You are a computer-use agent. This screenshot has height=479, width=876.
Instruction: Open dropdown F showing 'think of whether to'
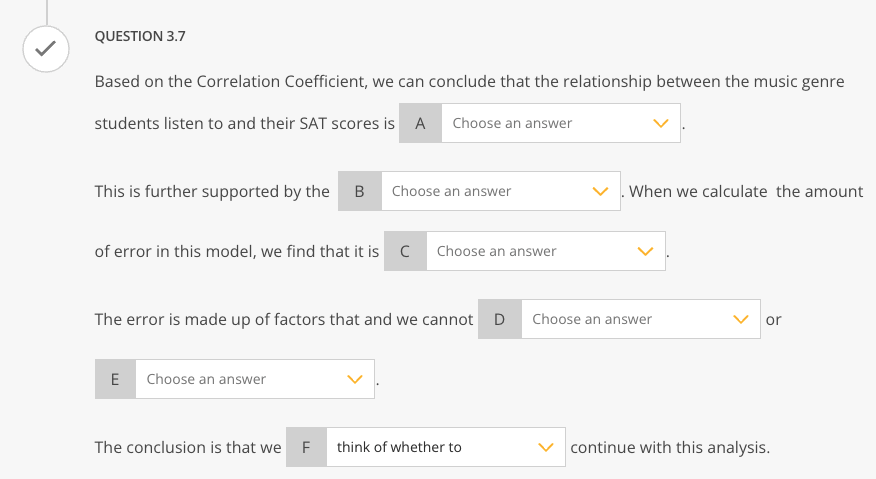[x=445, y=447]
